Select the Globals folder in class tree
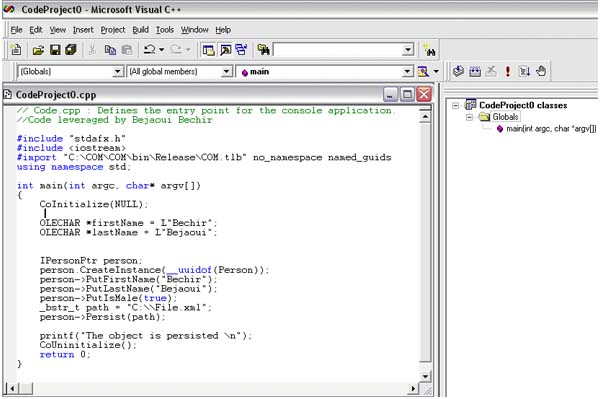The width and height of the screenshot is (600, 399). 505,117
